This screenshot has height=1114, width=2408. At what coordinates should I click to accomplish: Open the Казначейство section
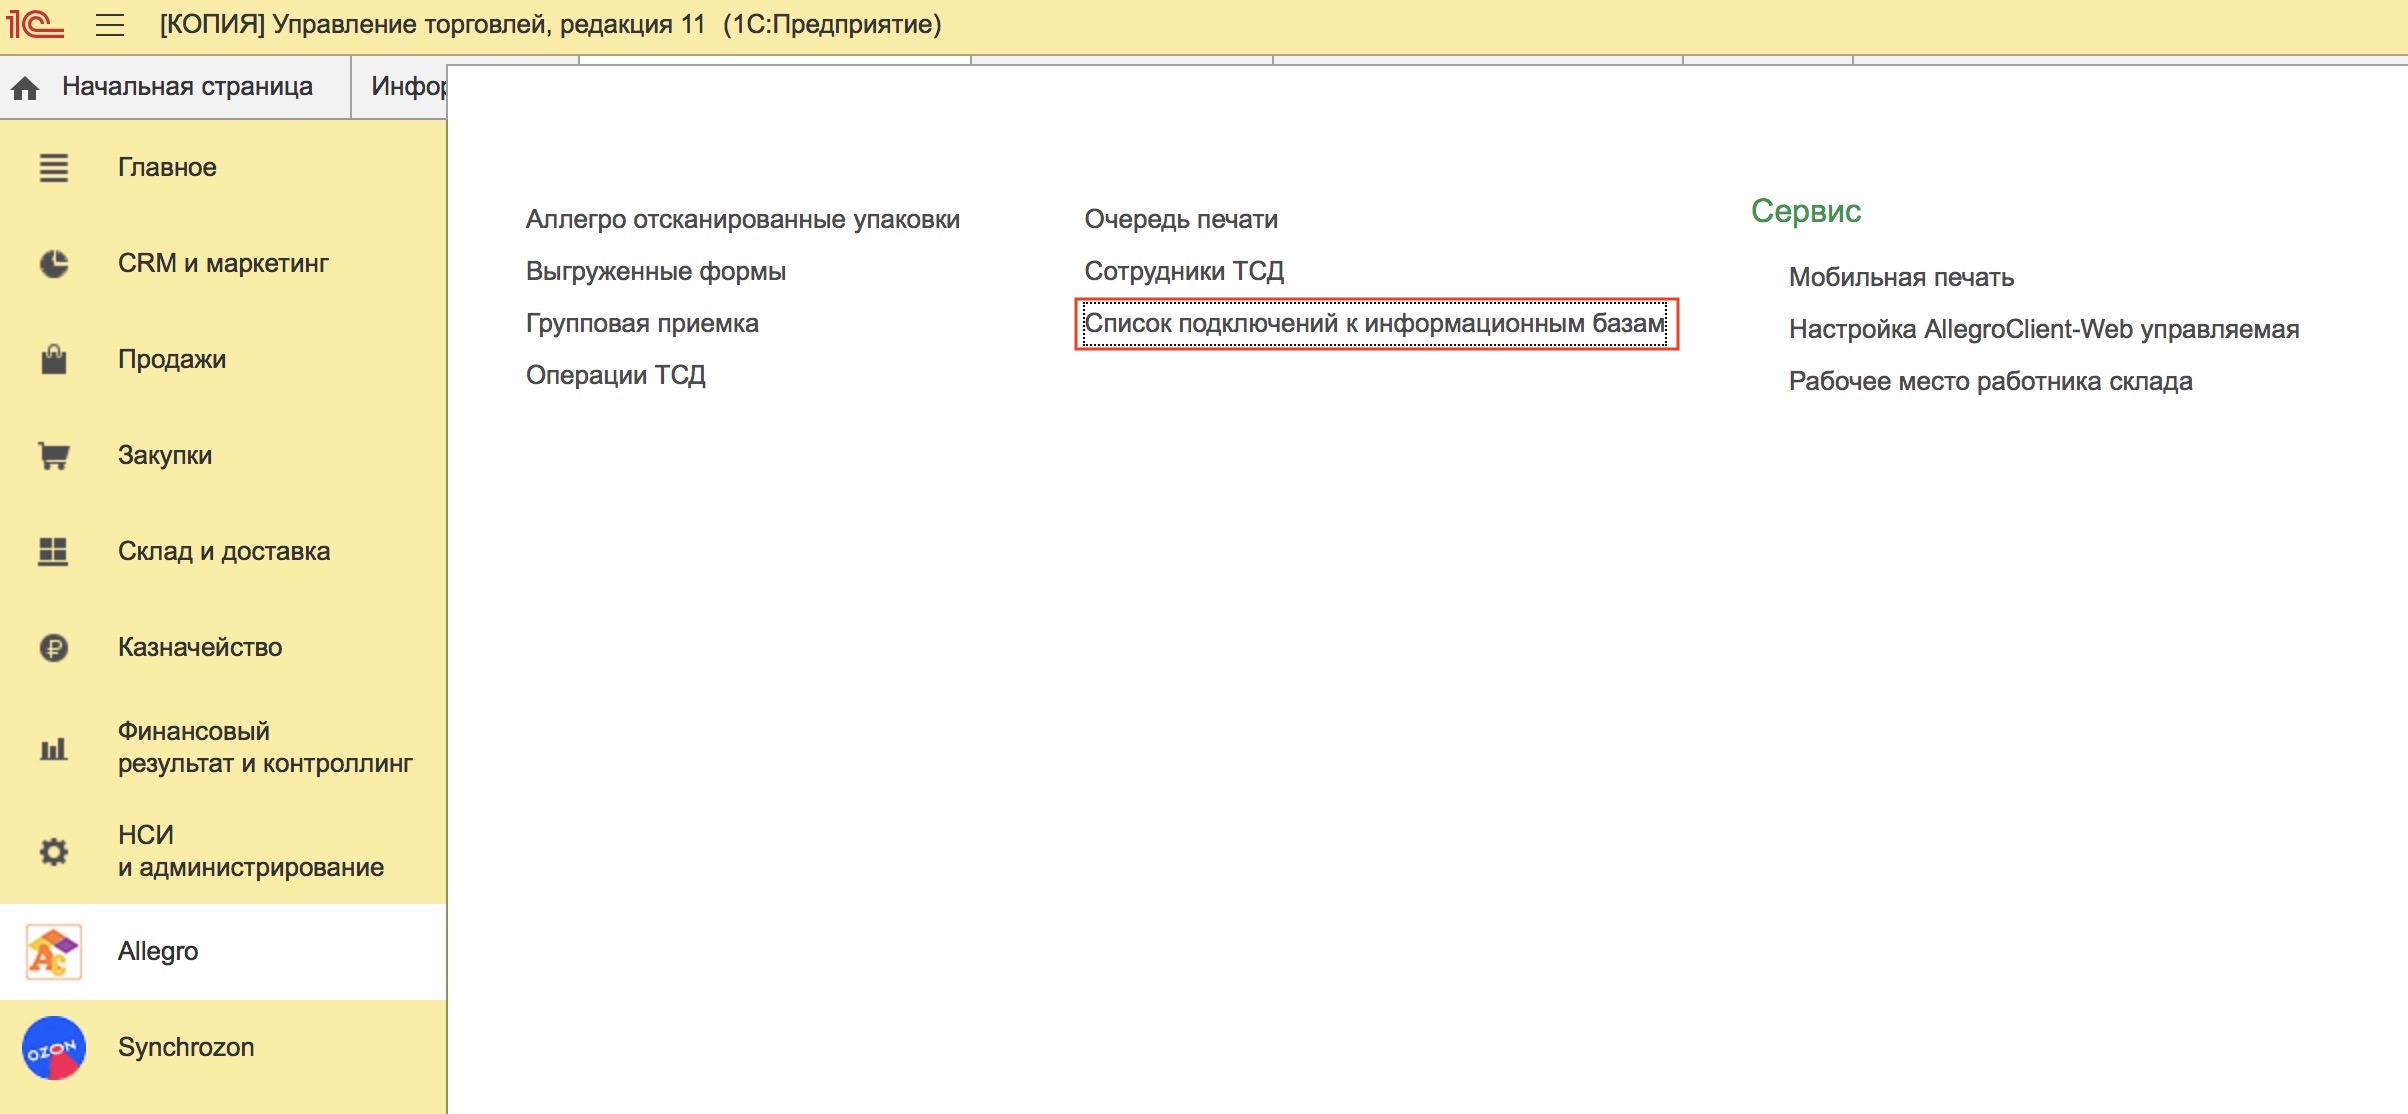pos(223,648)
